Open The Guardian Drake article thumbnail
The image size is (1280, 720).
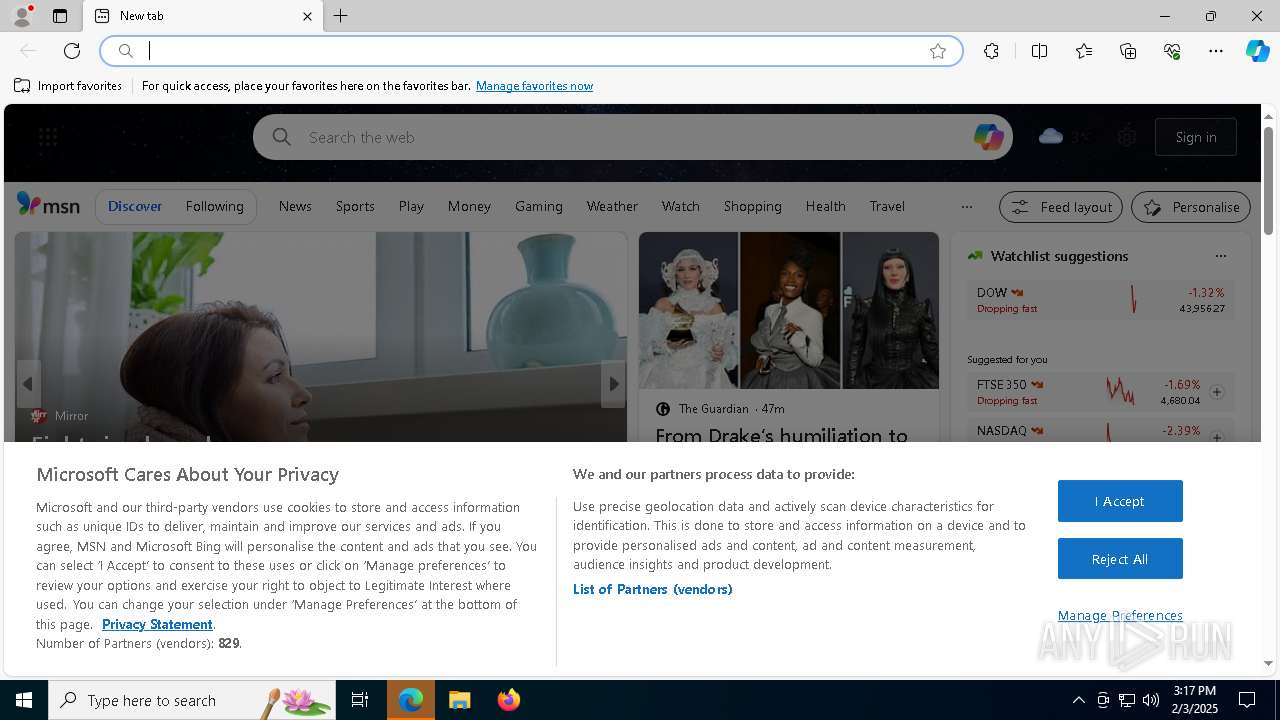click(789, 310)
